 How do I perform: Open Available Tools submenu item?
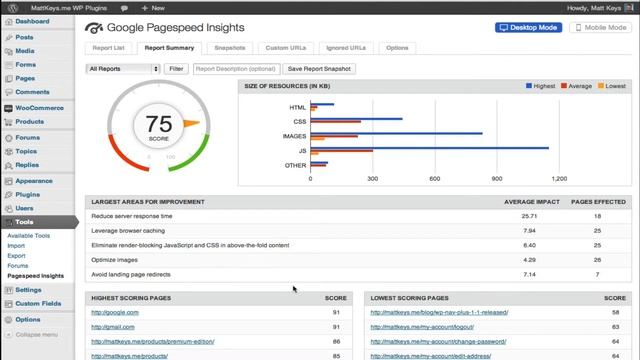point(29,236)
